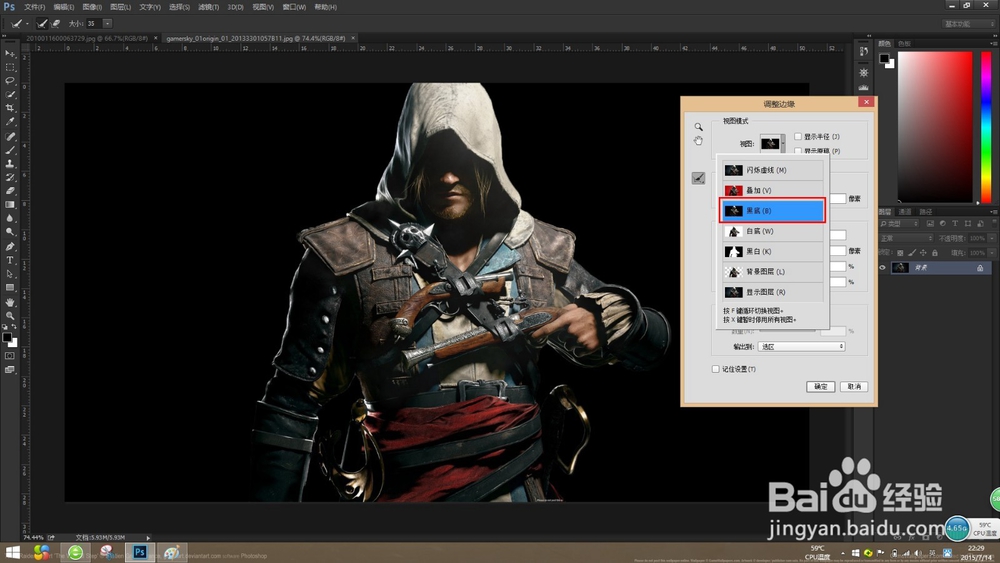The width and height of the screenshot is (1000, 563).
Task: Toggle 记住设置 (T) checkbox
Action: pyautogui.click(x=716, y=369)
